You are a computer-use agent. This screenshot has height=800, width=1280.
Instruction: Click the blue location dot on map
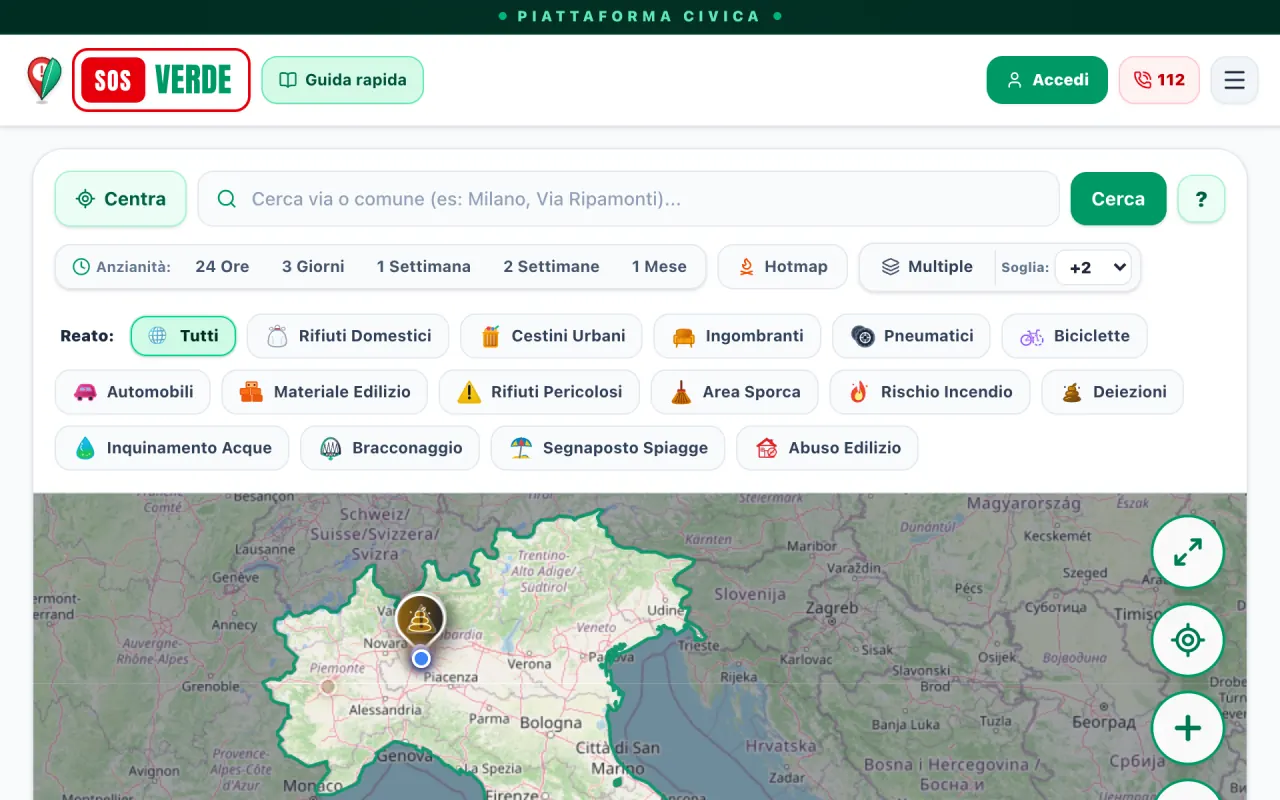(x=422, y=658)
